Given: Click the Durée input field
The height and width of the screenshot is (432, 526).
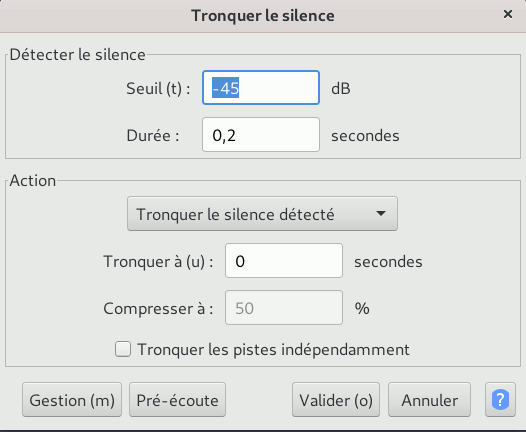Looking at the screenshot, I should coord(261,134).
